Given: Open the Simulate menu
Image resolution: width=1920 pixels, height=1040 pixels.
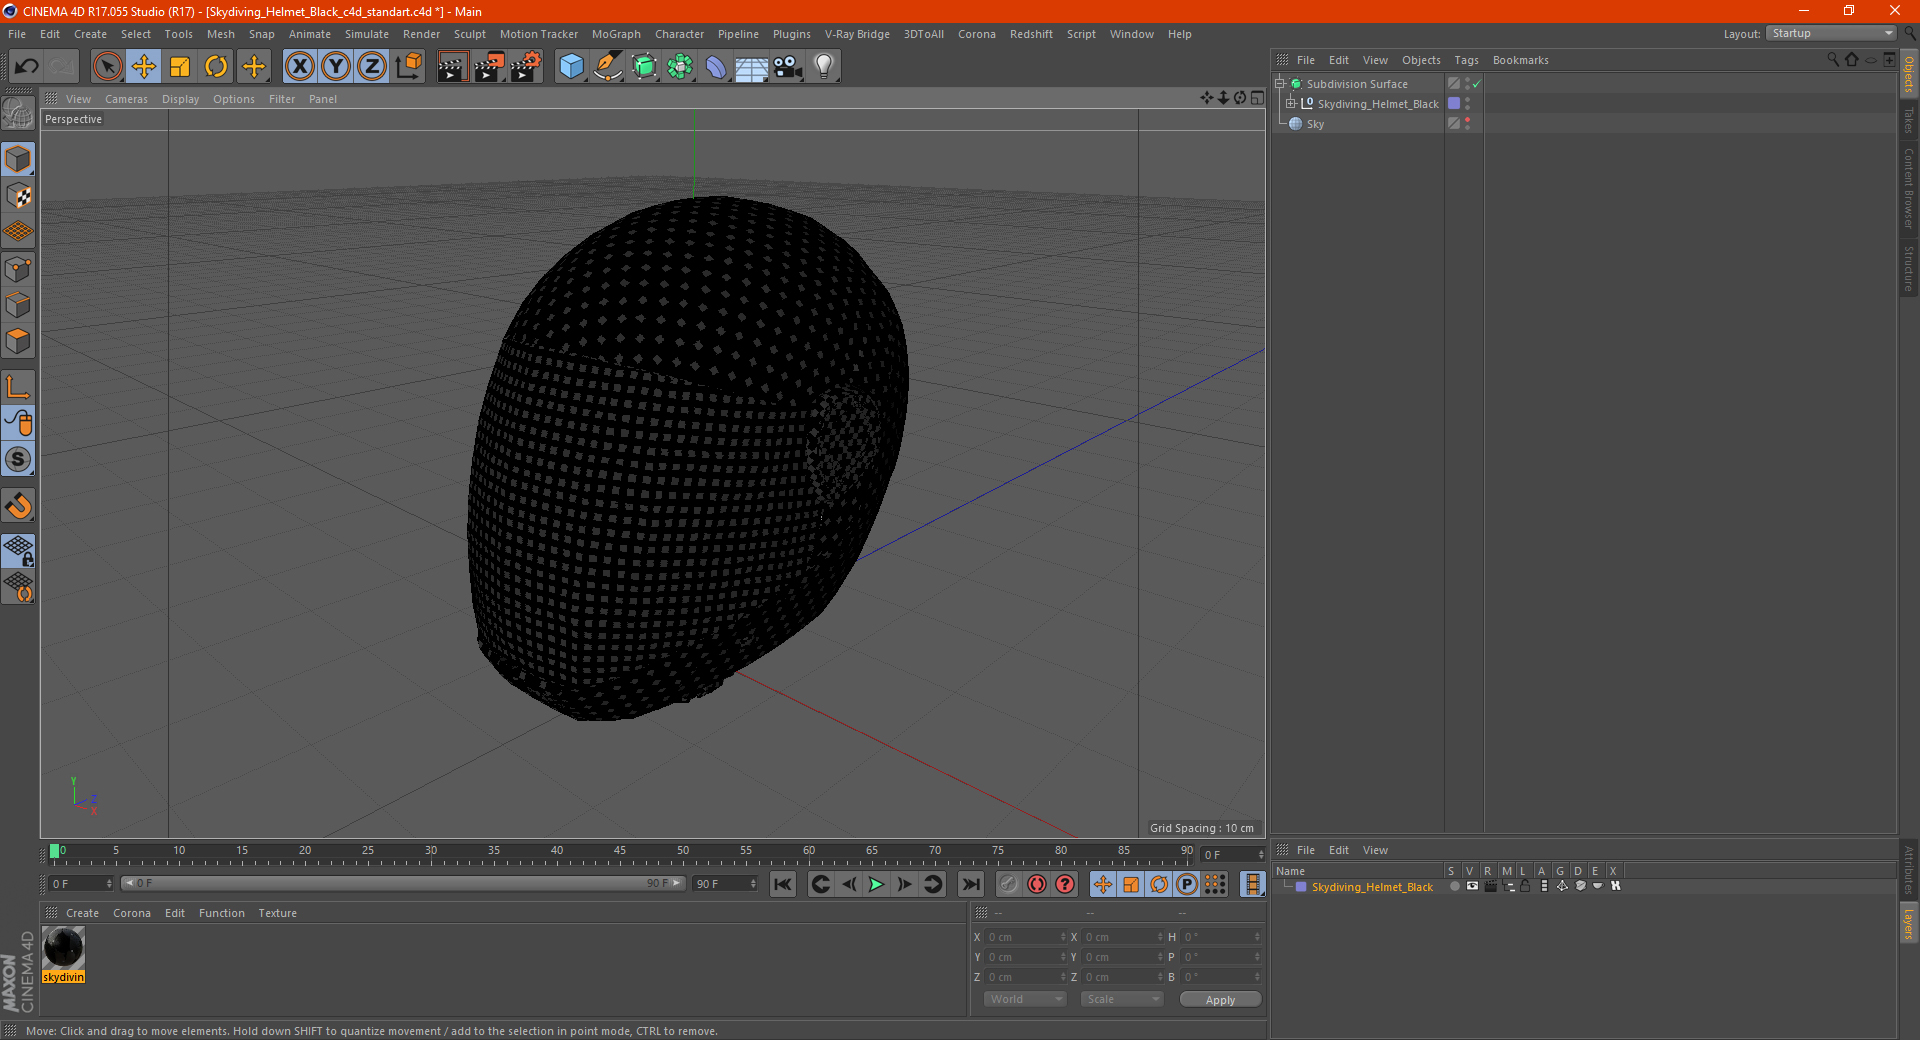Looking at the screenshot, I should [x=367, y=34].
